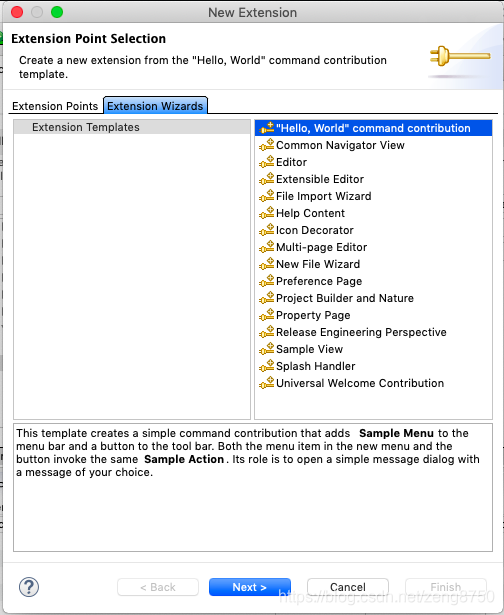This screenshot has width=504, height=615.
Task: Open help with the question mark icon
Action: 29,587
